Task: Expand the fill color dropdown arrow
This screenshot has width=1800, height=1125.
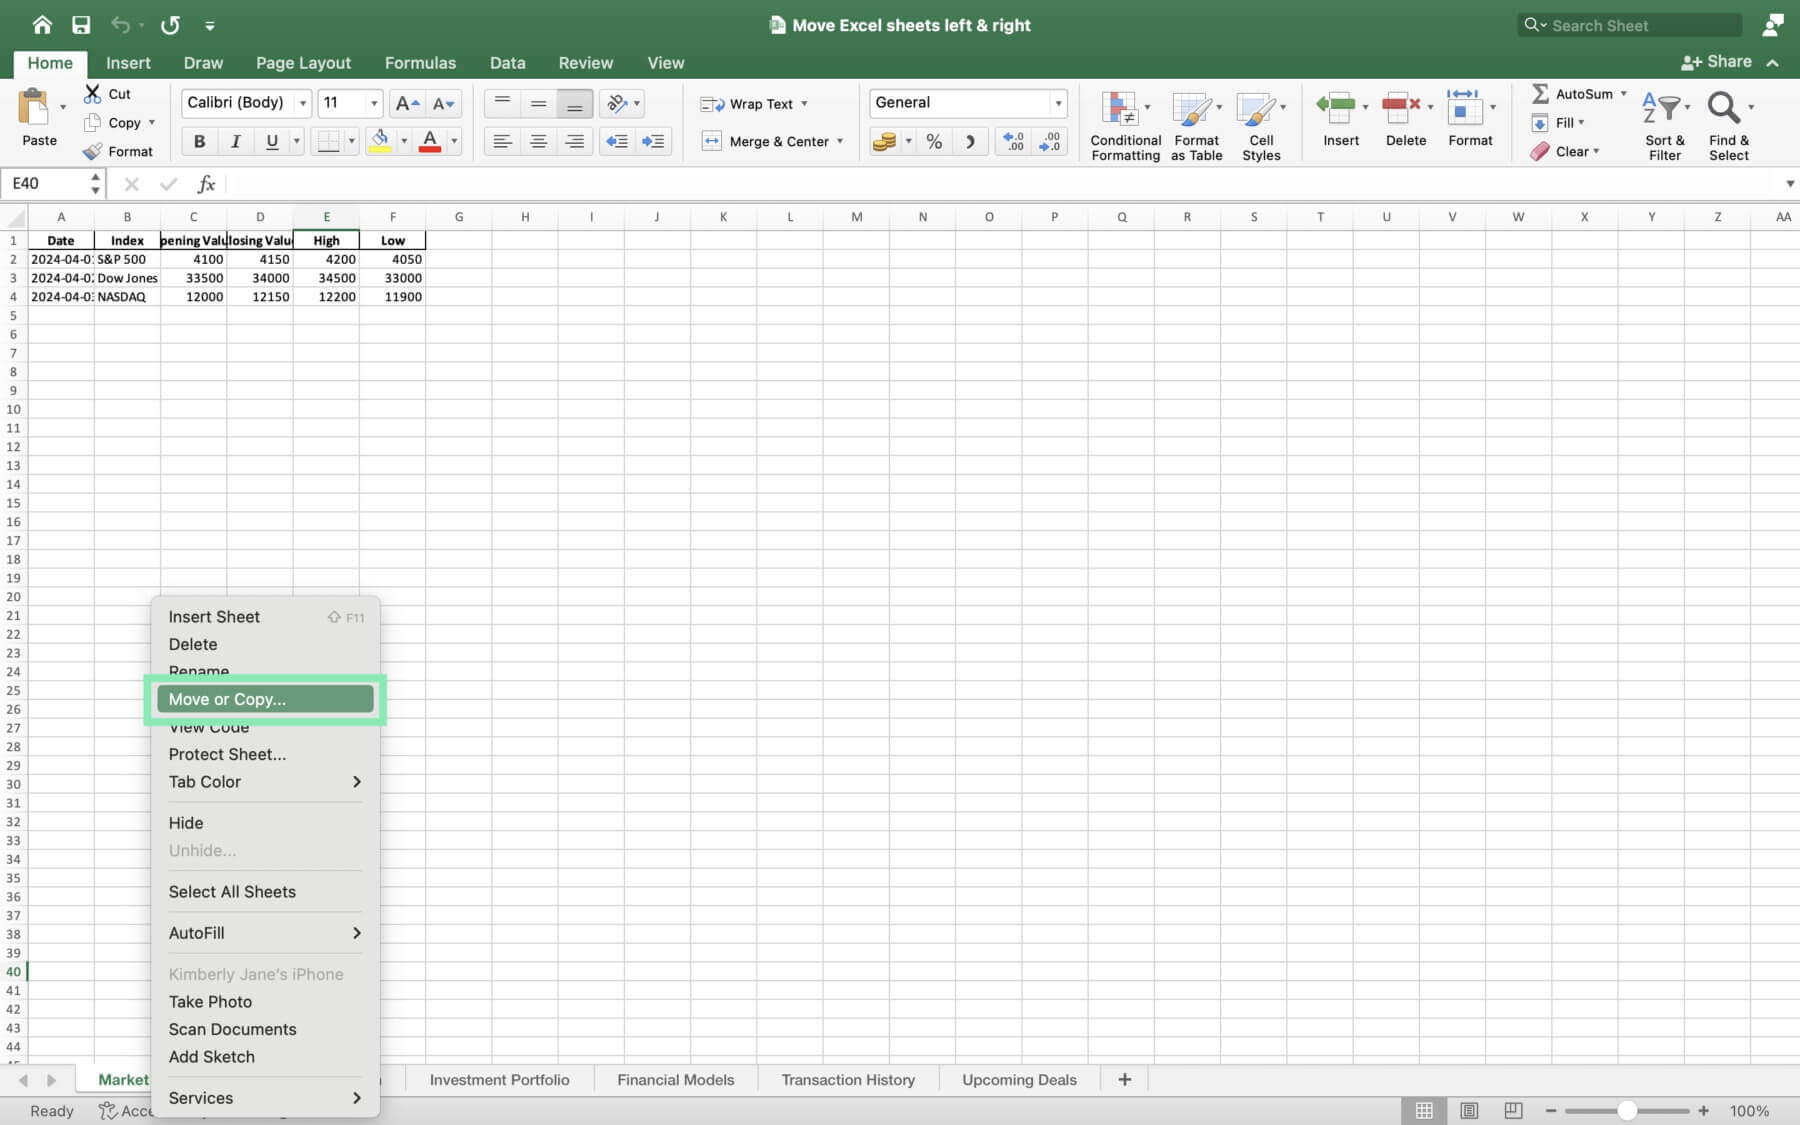Action: [404, 141]
